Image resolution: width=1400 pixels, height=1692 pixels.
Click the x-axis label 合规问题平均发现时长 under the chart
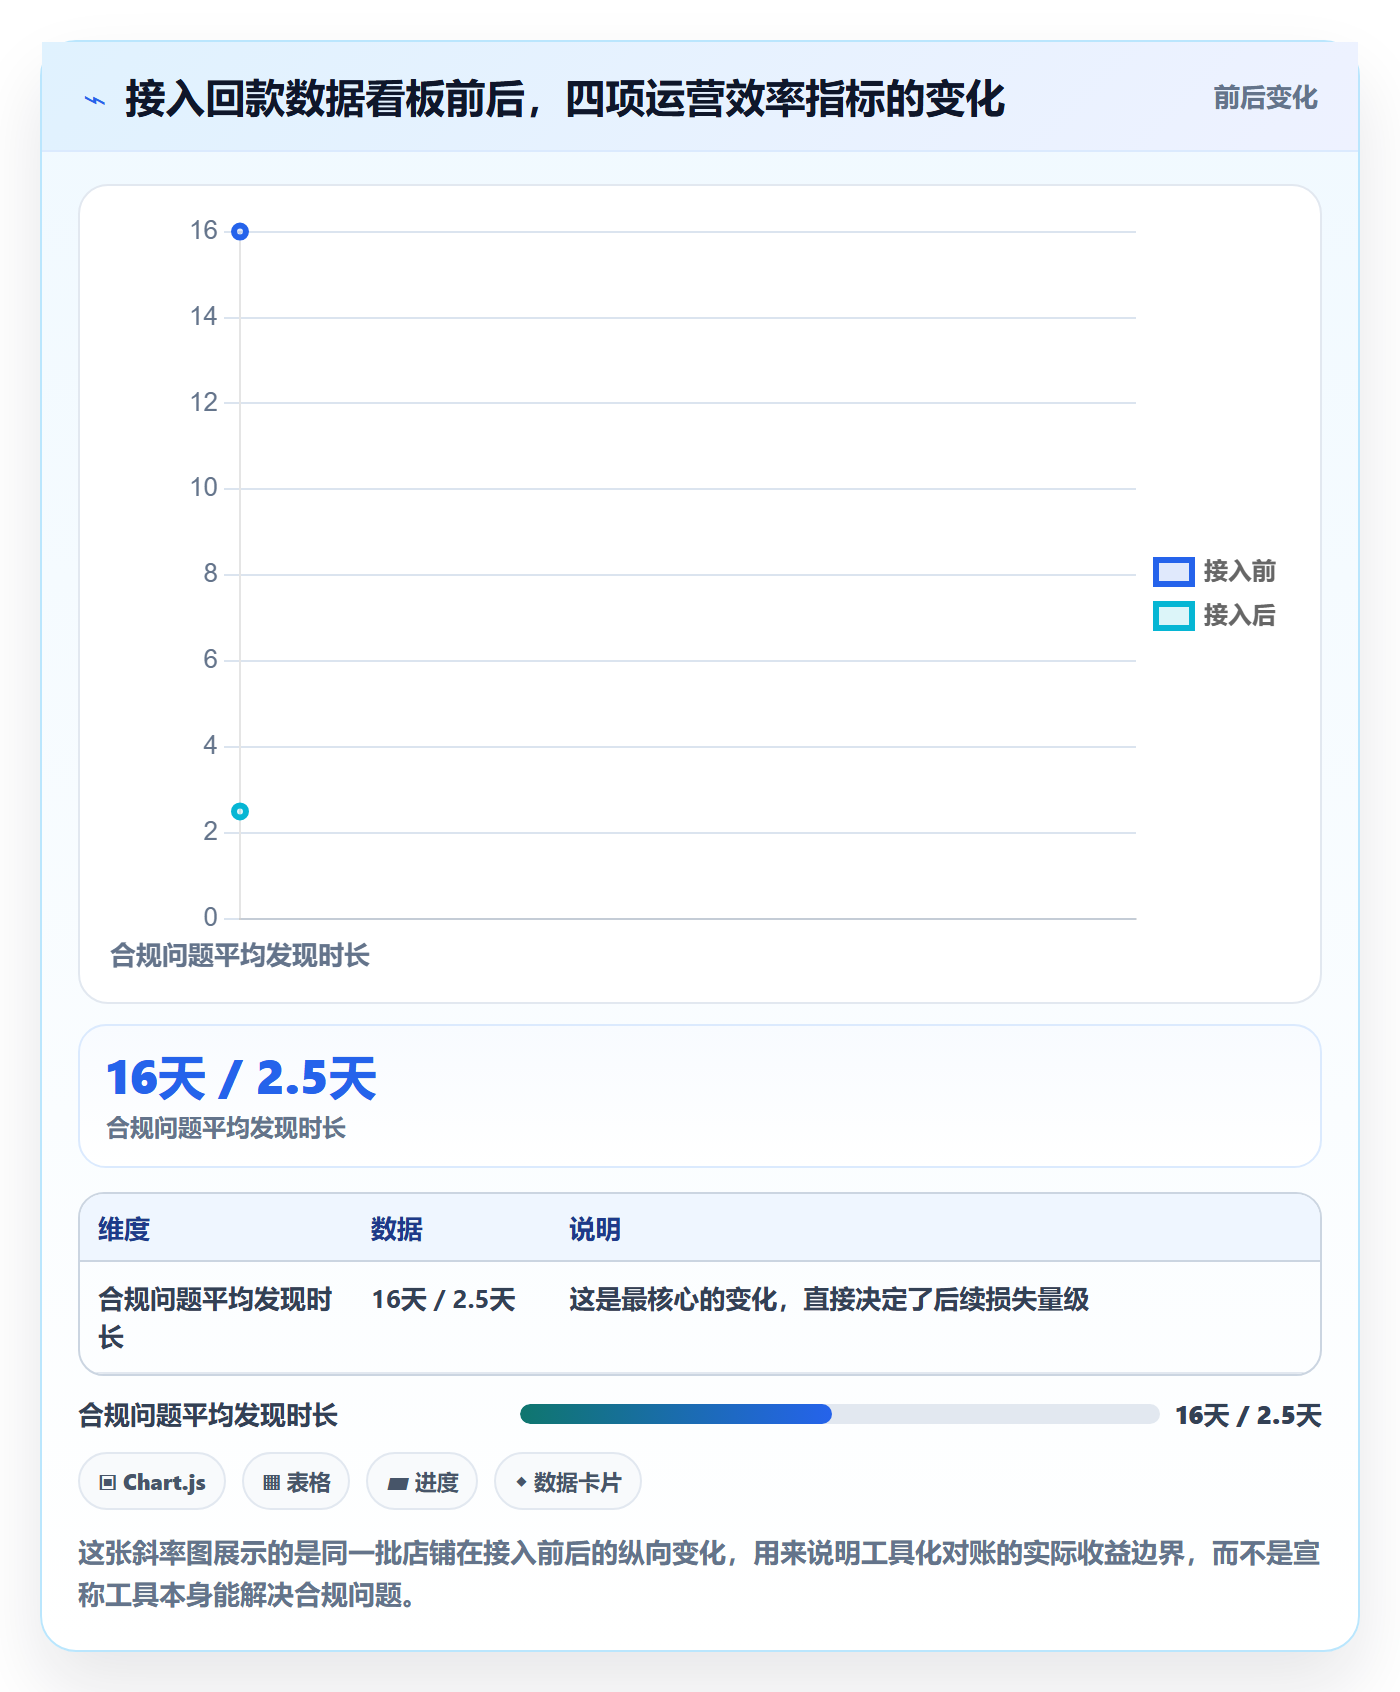tap(240, 956)
